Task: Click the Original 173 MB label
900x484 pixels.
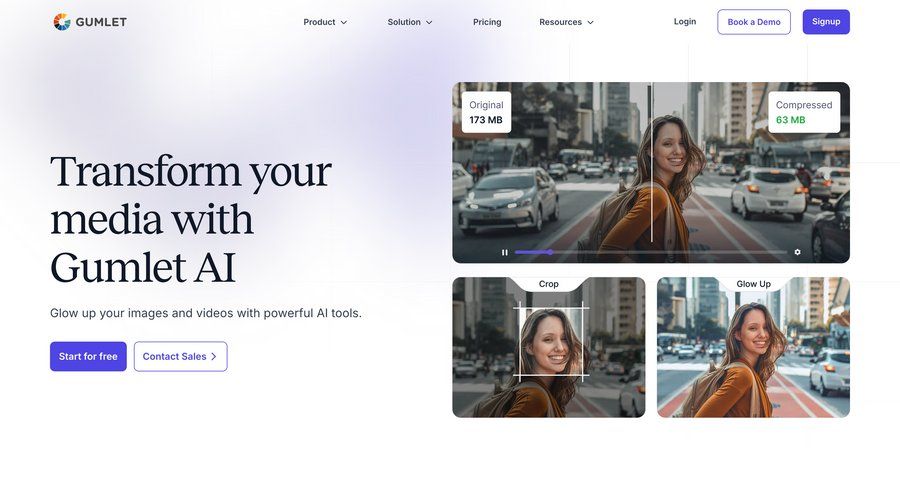Action: point(486,113)
